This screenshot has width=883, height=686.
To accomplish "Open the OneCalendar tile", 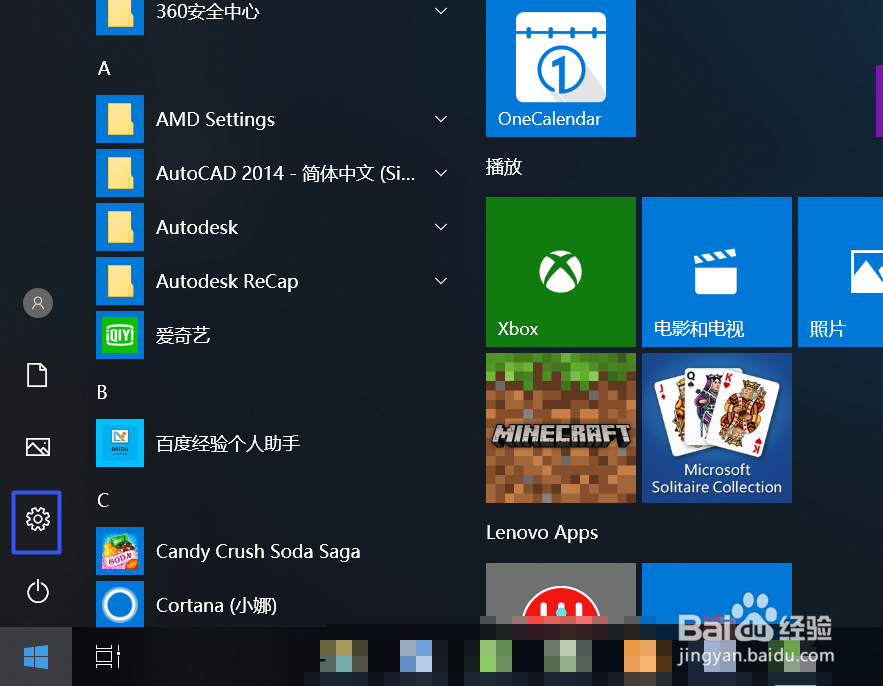I will 561,68.
